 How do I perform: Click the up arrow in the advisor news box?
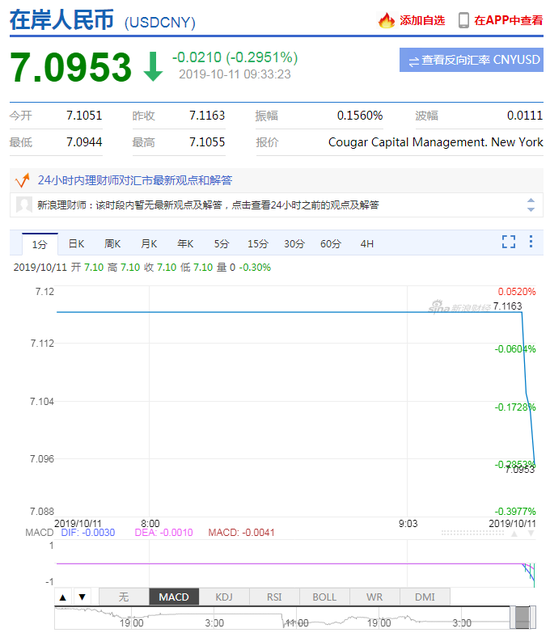click(x=531, y=200)
